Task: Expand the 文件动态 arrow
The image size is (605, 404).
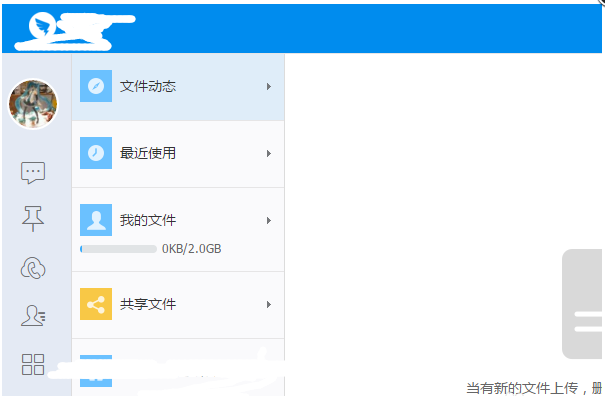Action: coord(268,87)
